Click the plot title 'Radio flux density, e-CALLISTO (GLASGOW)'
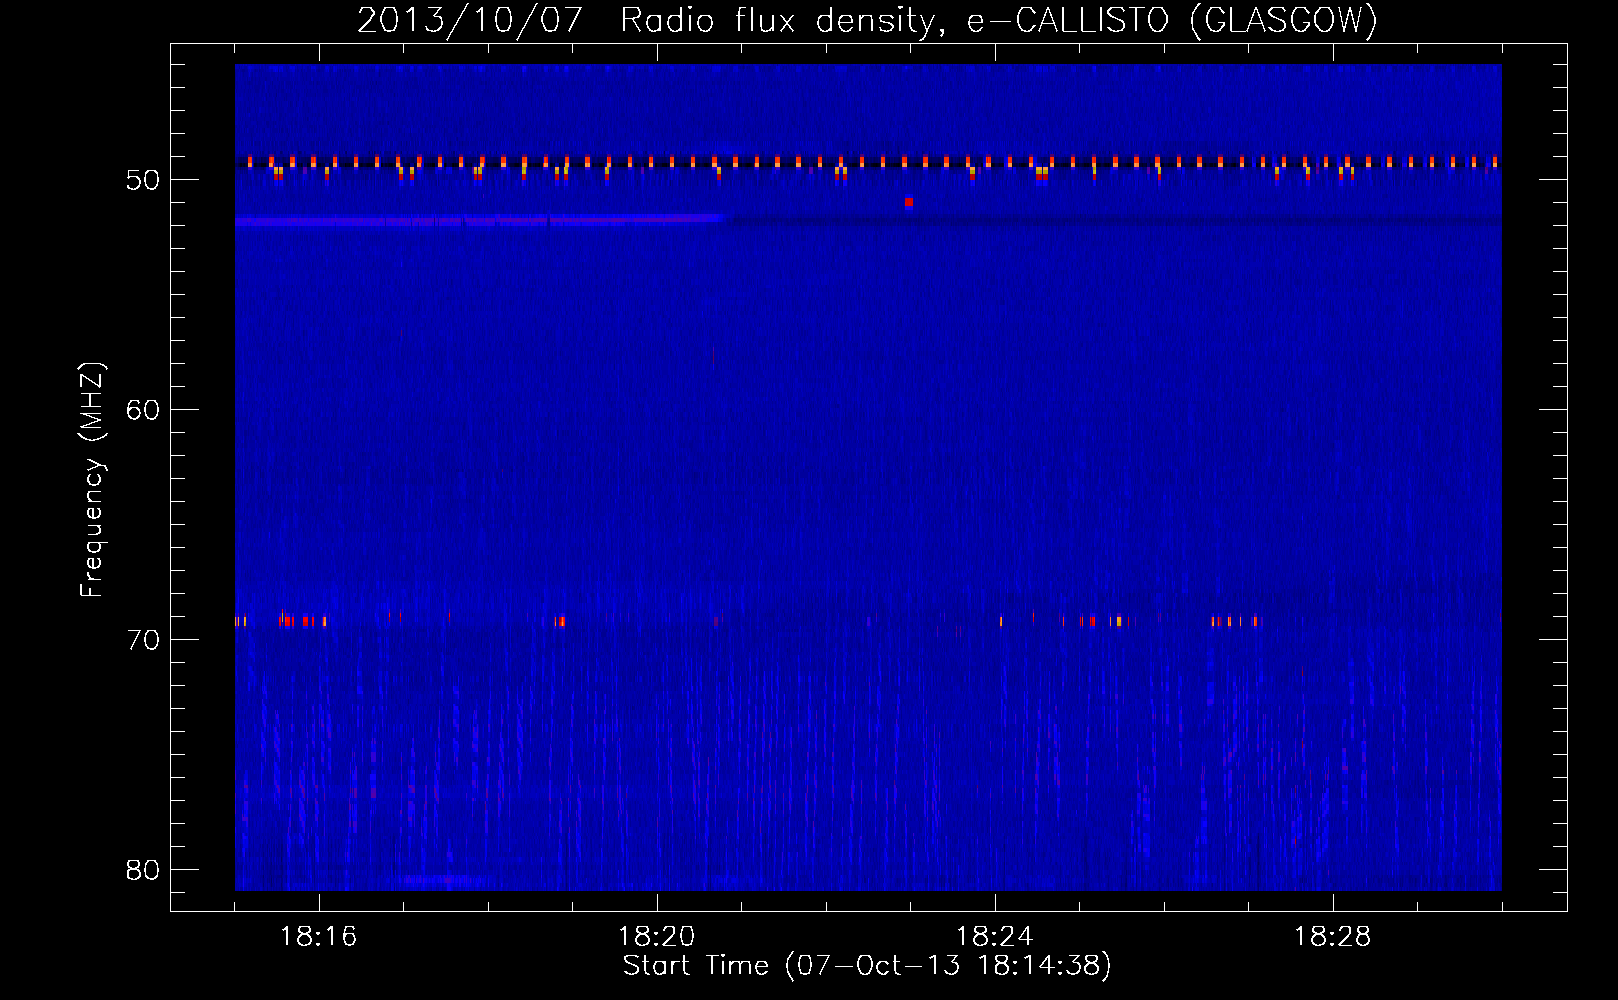1618x1000 pixels. [998, 20]
